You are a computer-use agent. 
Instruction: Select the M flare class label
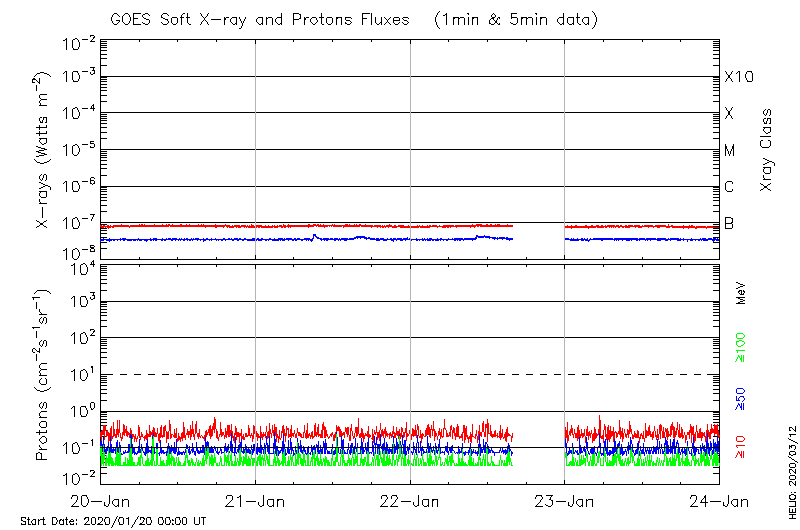pyautogui.click(x=730, y=151)
